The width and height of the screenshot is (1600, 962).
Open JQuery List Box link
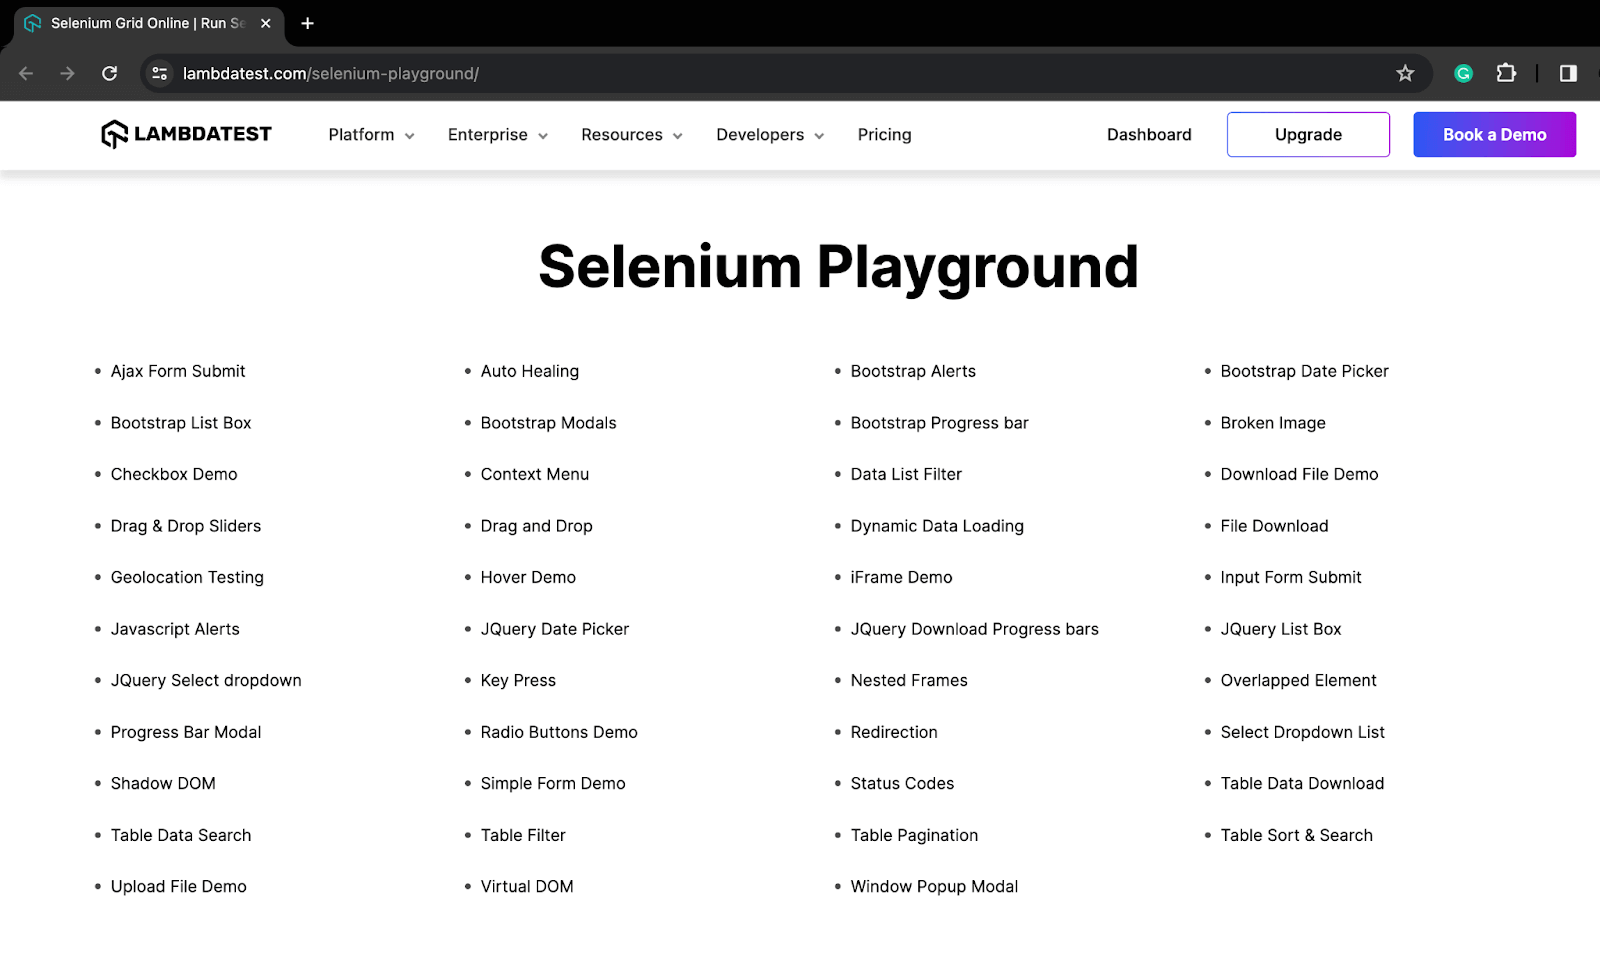click(x=1281, y=629)
